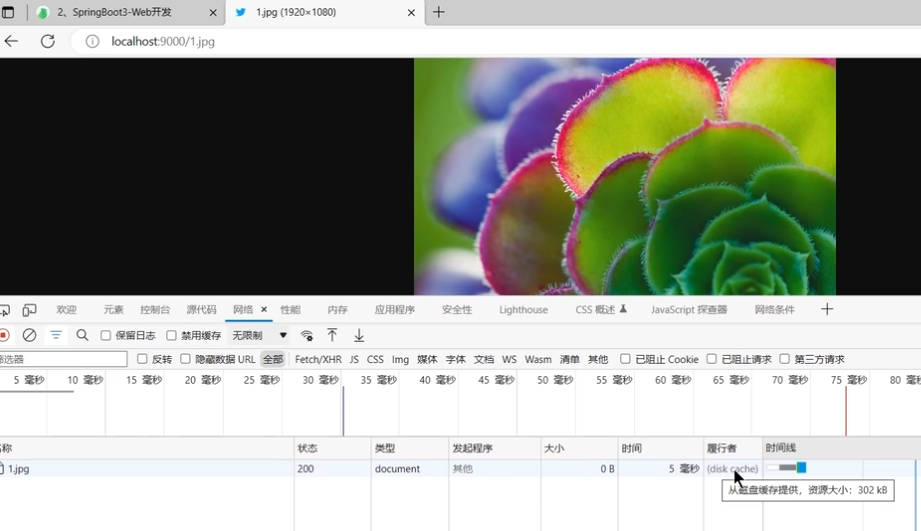Open the 内存 panel
Screen dimensions: 921x531
pos(337,310)
